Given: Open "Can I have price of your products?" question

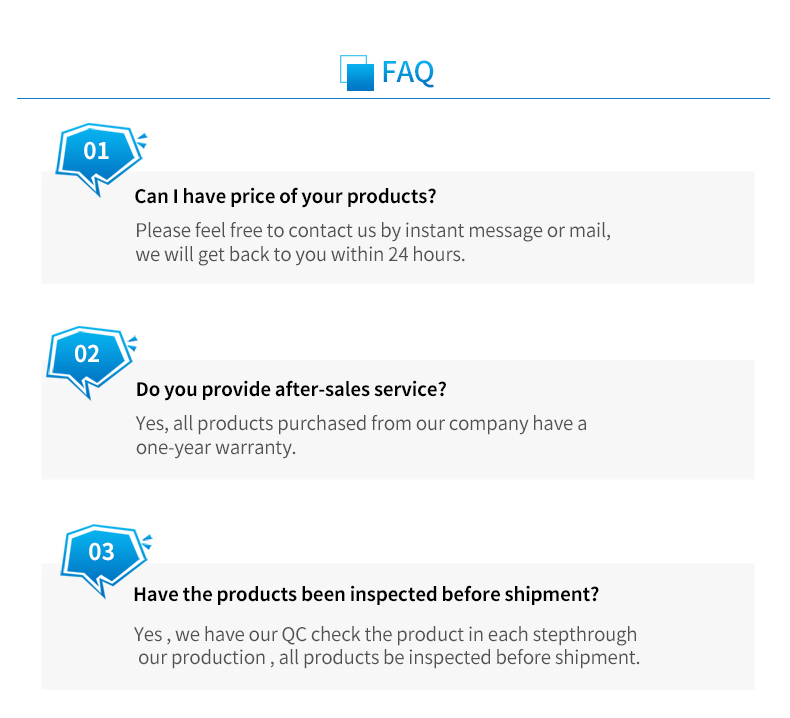Looking at the screenshot, I should 285,196.
